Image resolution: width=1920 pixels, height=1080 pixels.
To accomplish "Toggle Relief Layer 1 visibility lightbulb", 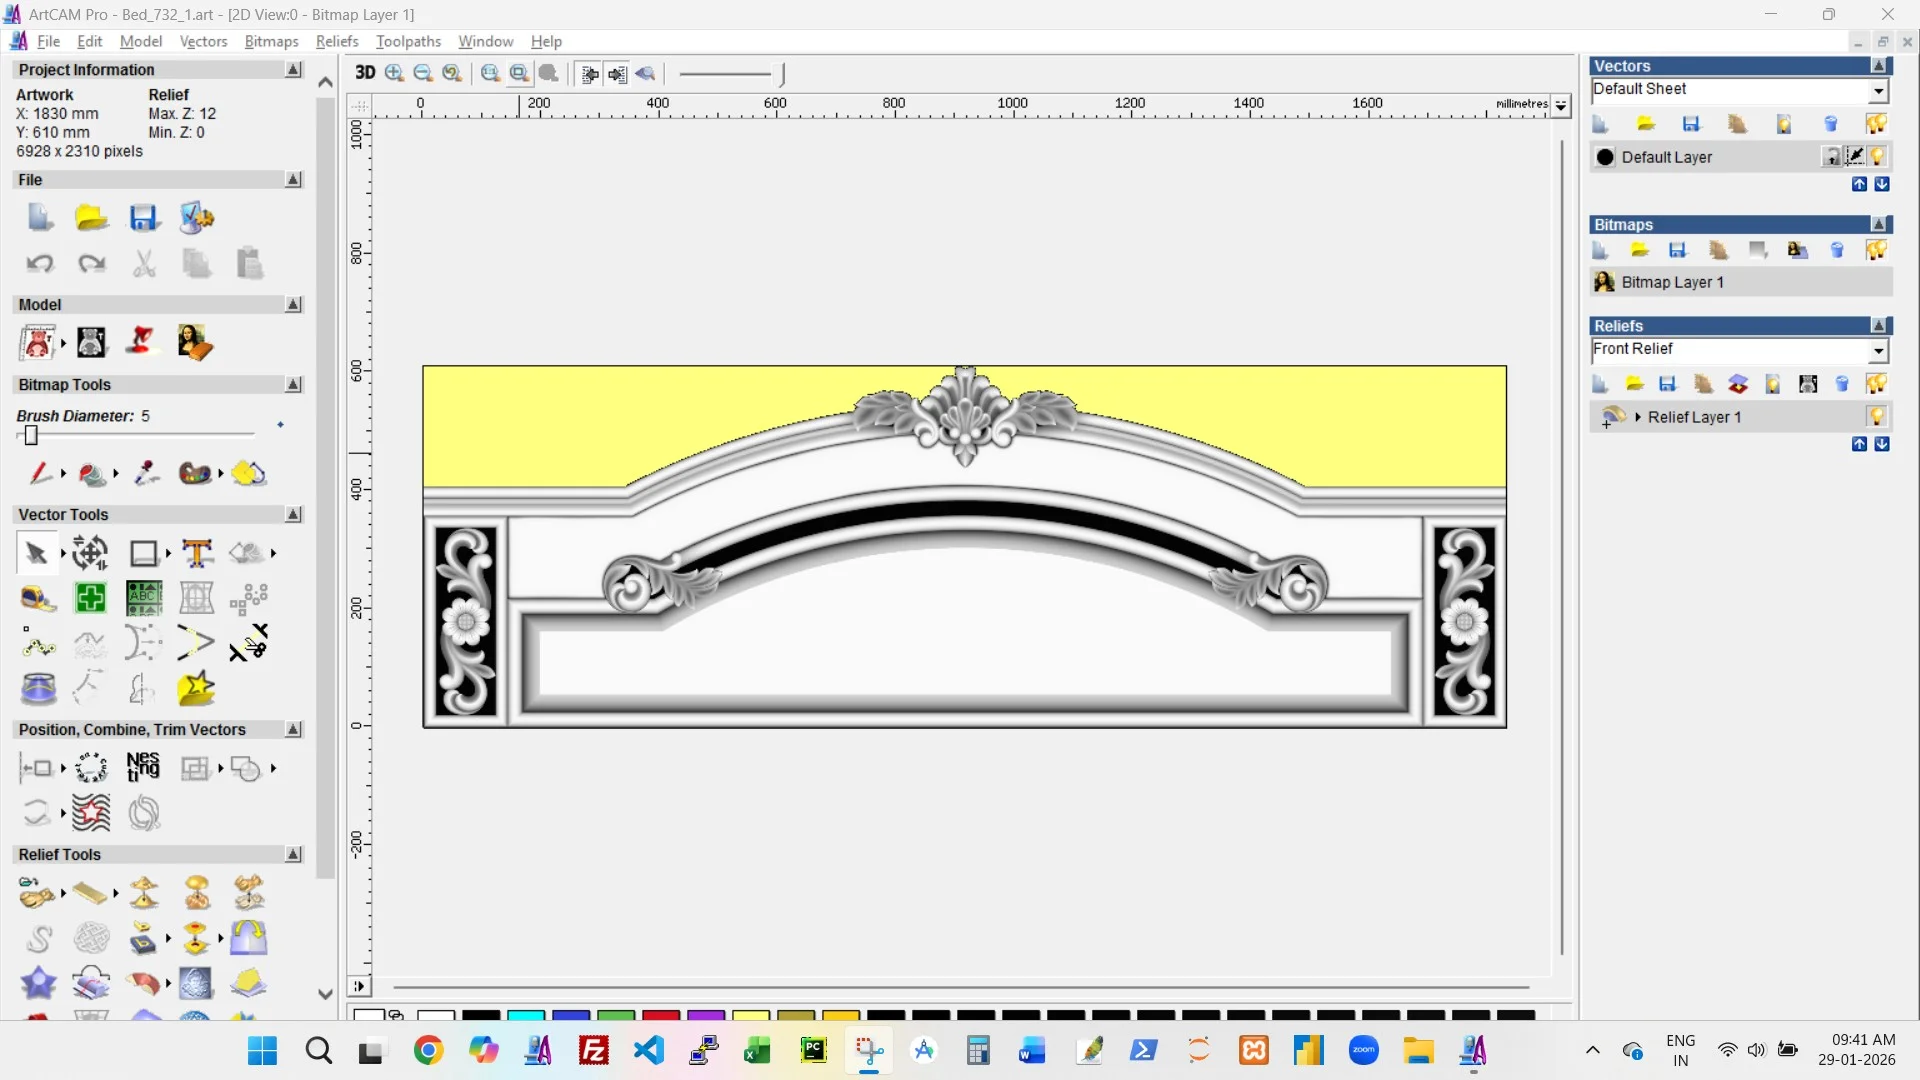I will pyautogui.click(x=1877, y=417).
